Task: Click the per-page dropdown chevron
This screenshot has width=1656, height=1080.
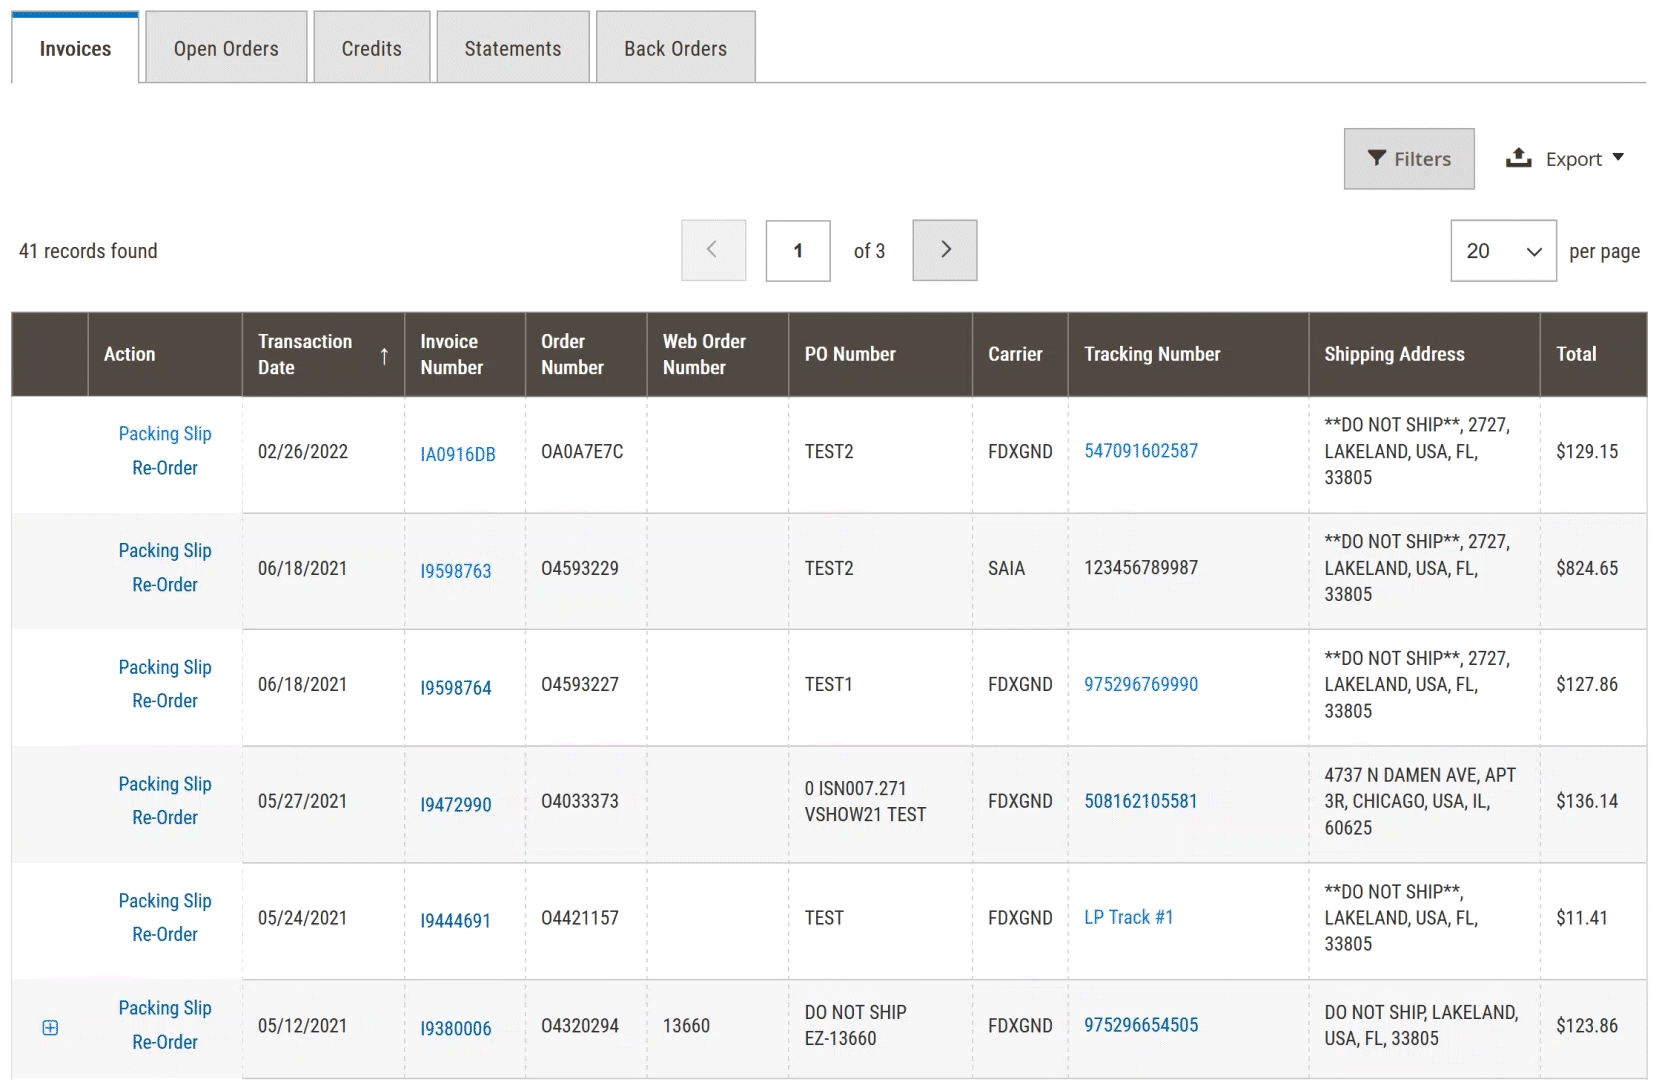Action: pos(1531,251)
